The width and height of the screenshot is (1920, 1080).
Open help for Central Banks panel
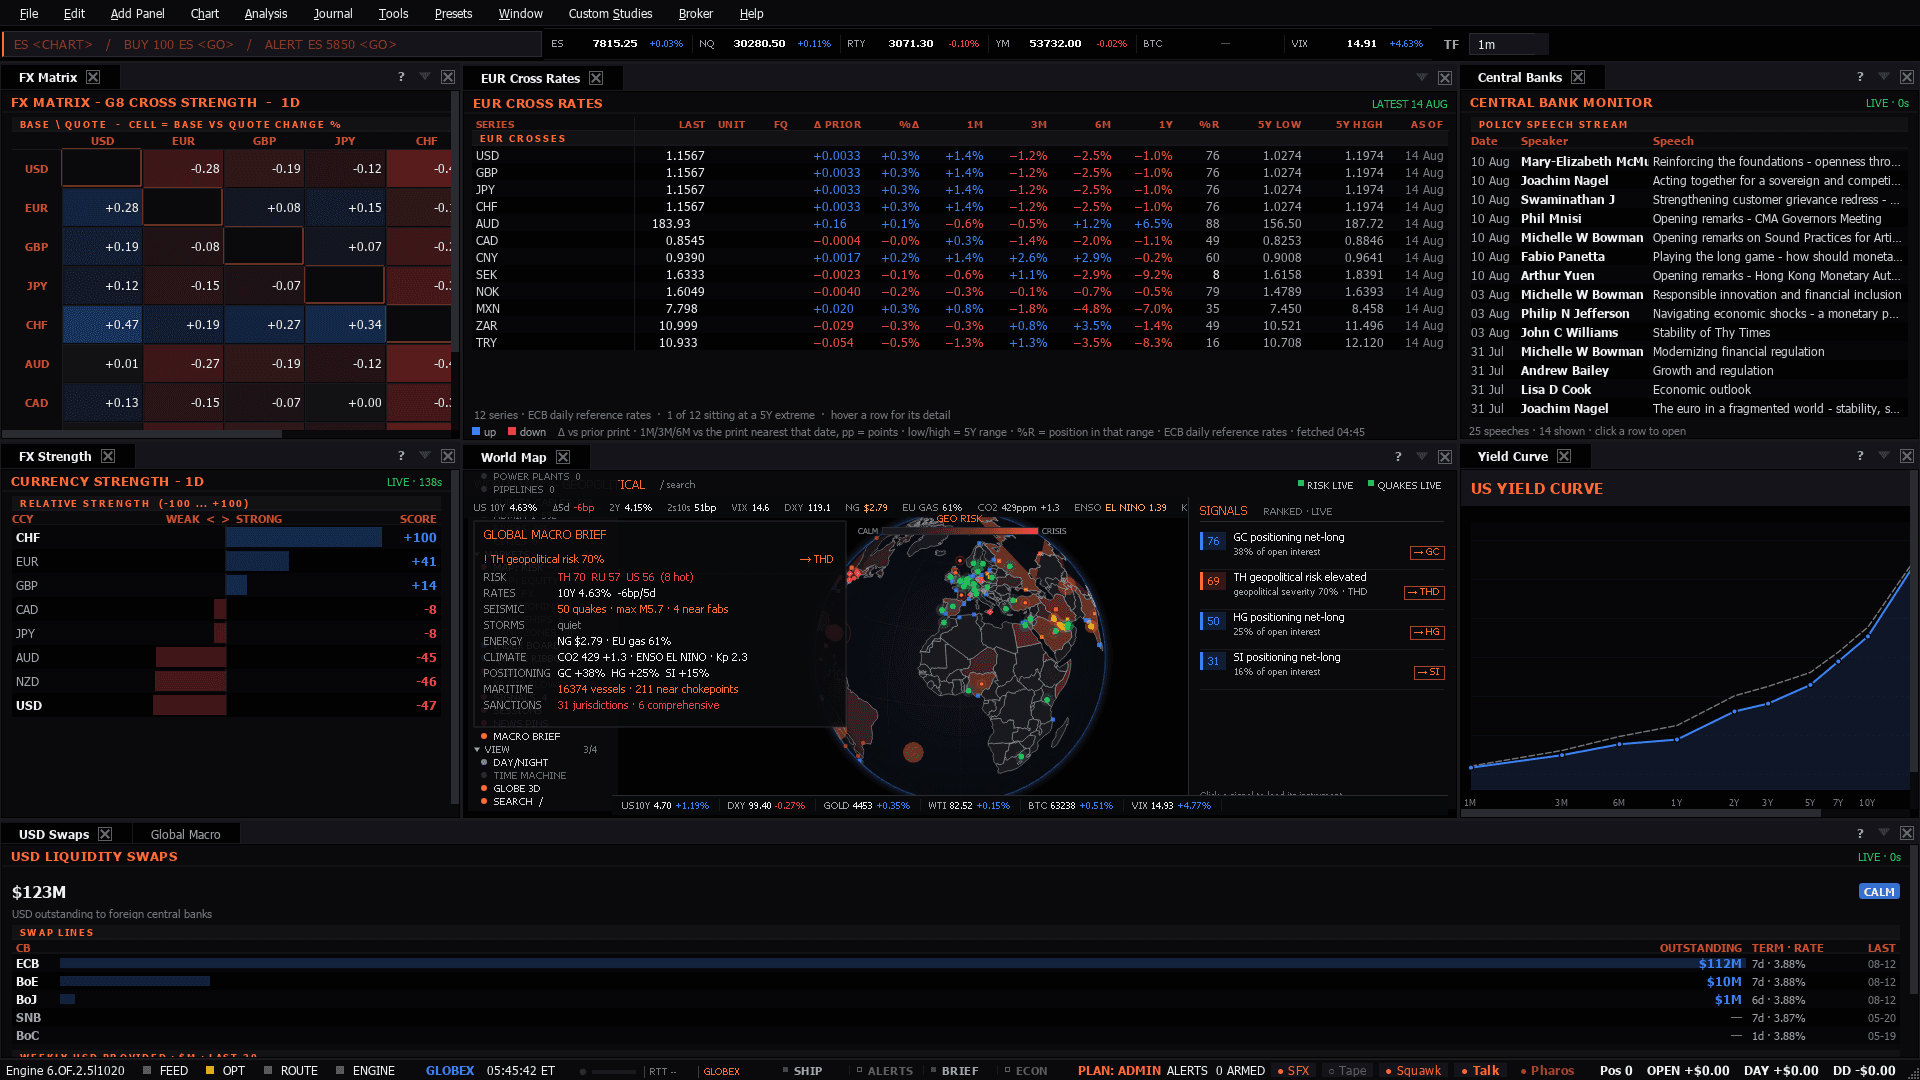pos(1860,77)
